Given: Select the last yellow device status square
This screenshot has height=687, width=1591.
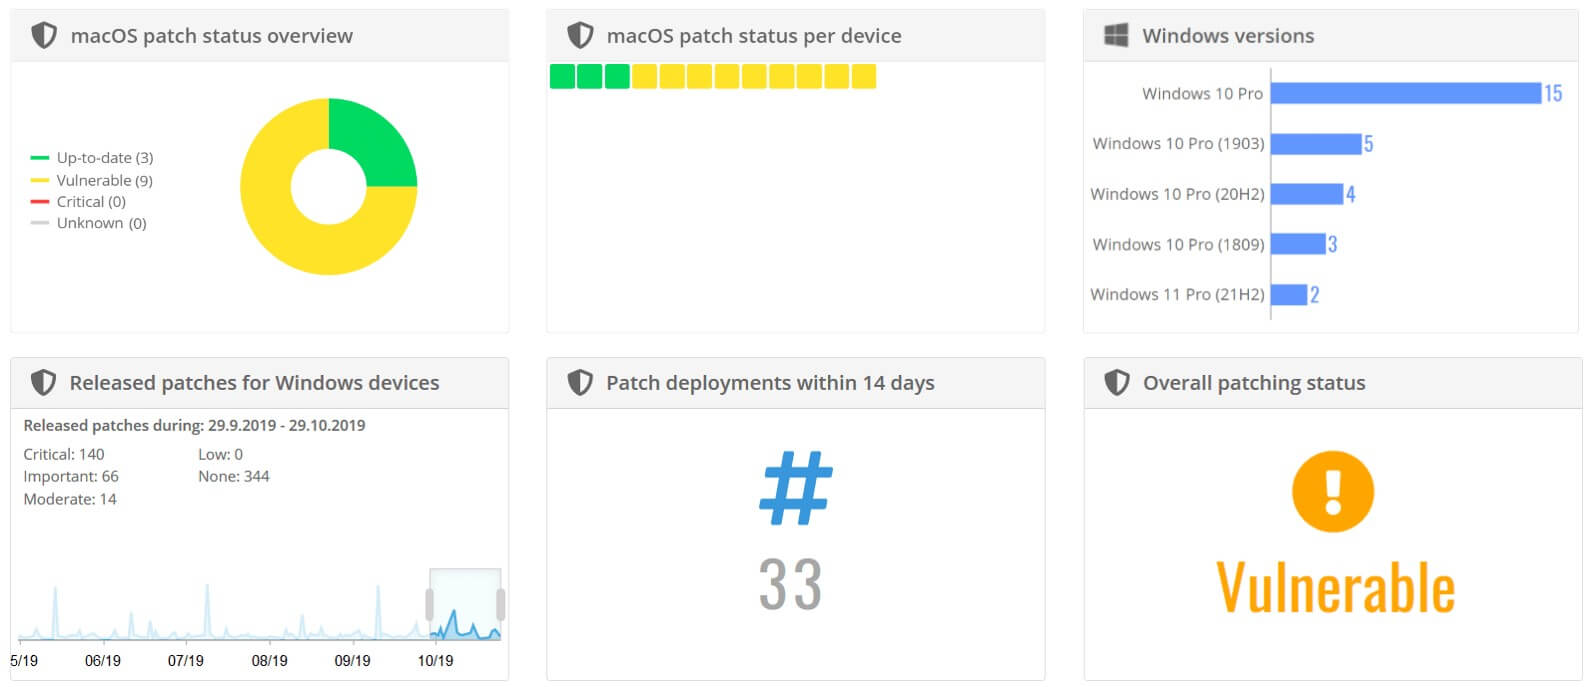Looking at the screenshot, I should point(864,76).
